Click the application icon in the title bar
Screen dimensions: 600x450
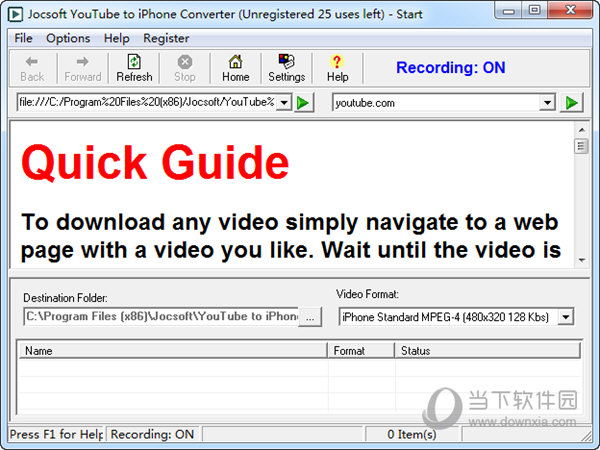(x=16, y=15)
